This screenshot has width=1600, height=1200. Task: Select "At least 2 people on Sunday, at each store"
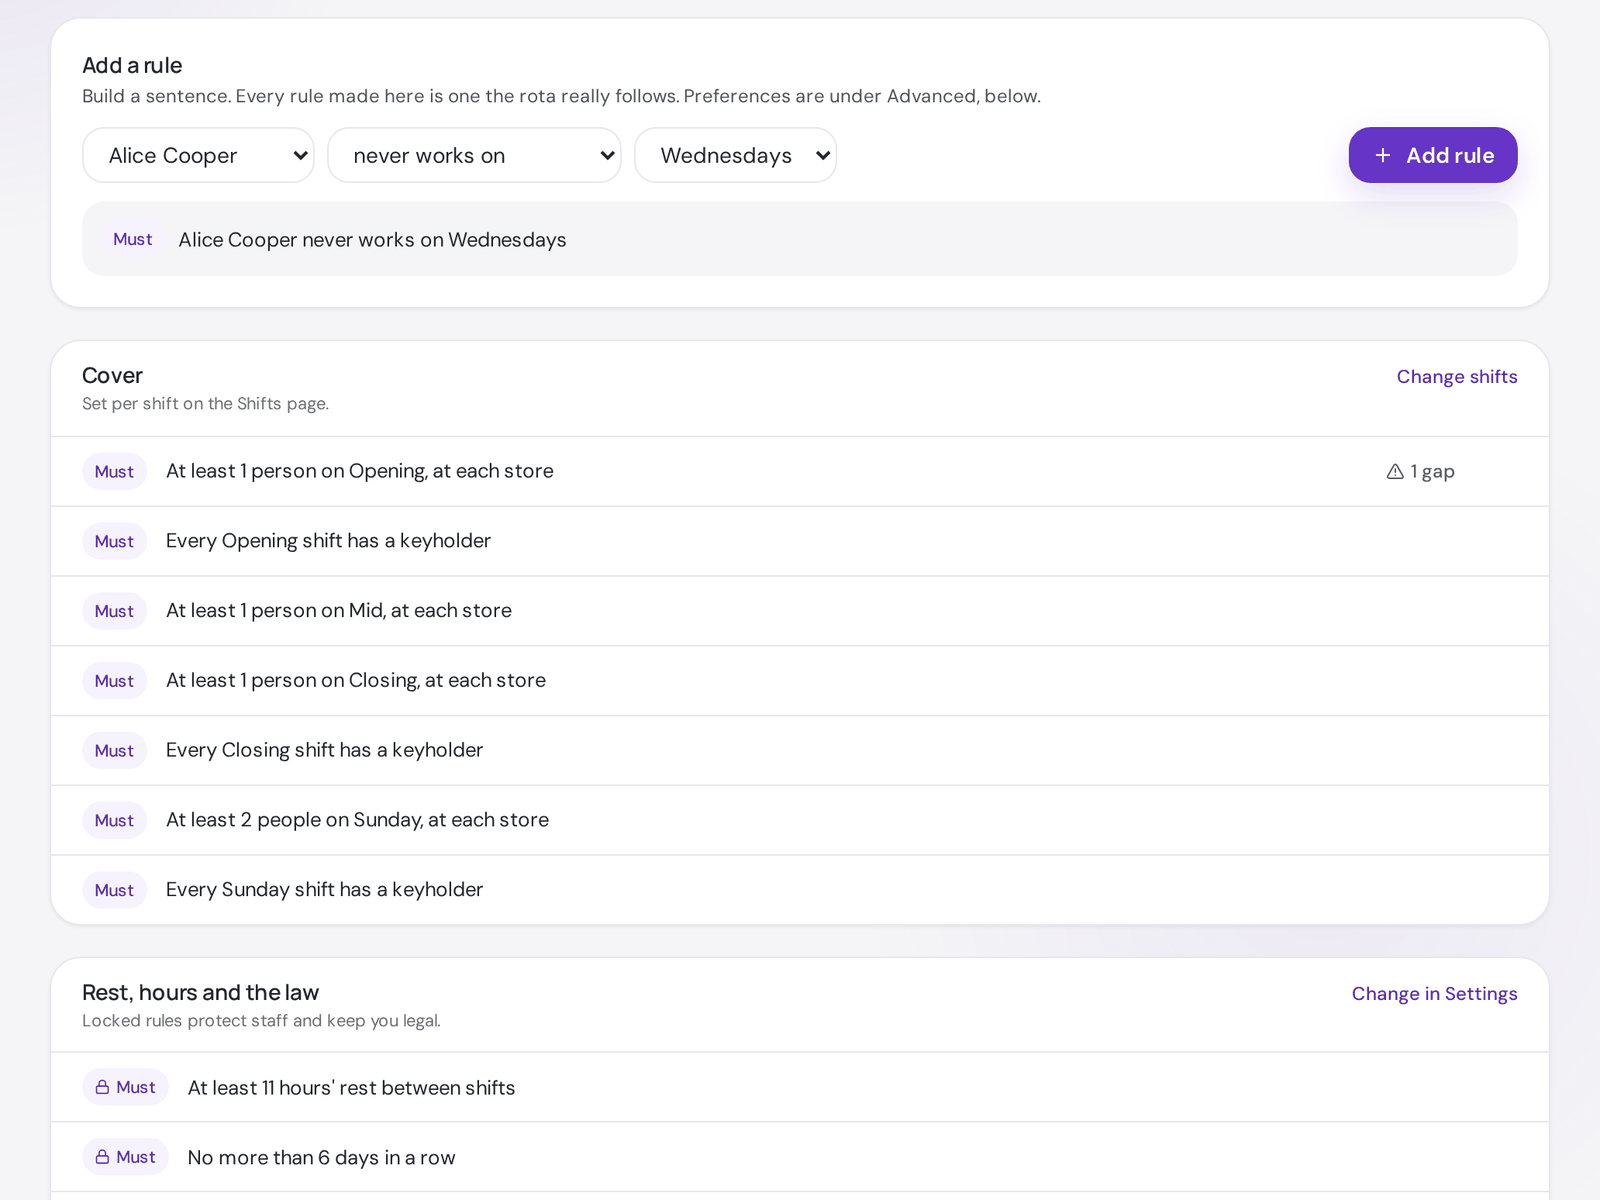[x=357, y=820]
